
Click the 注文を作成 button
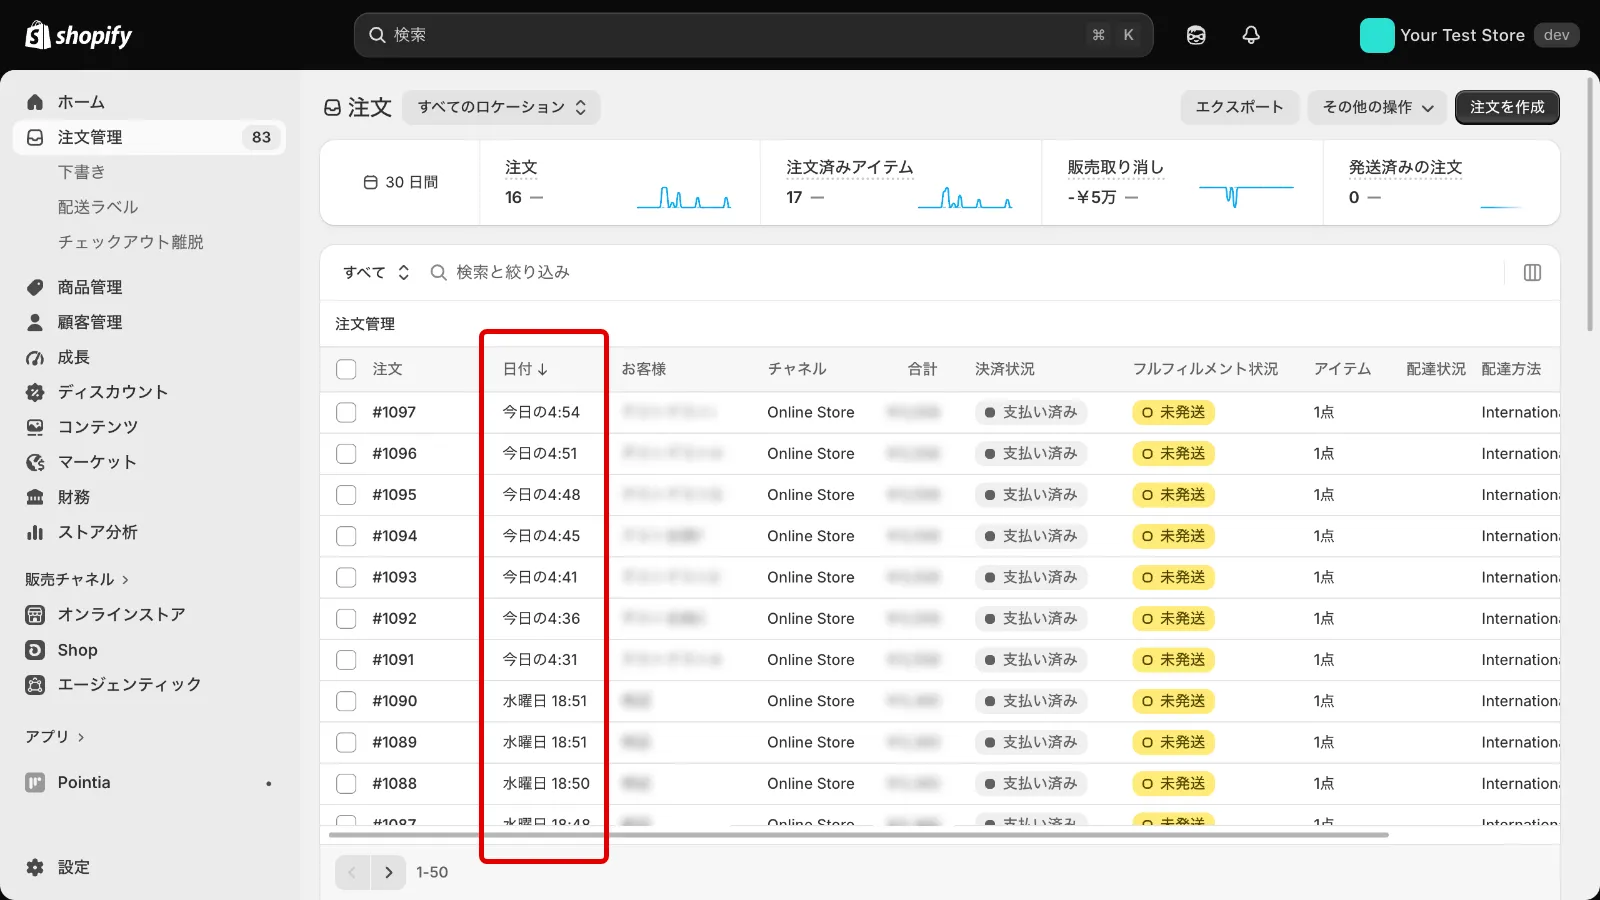tap(1507, 107)
